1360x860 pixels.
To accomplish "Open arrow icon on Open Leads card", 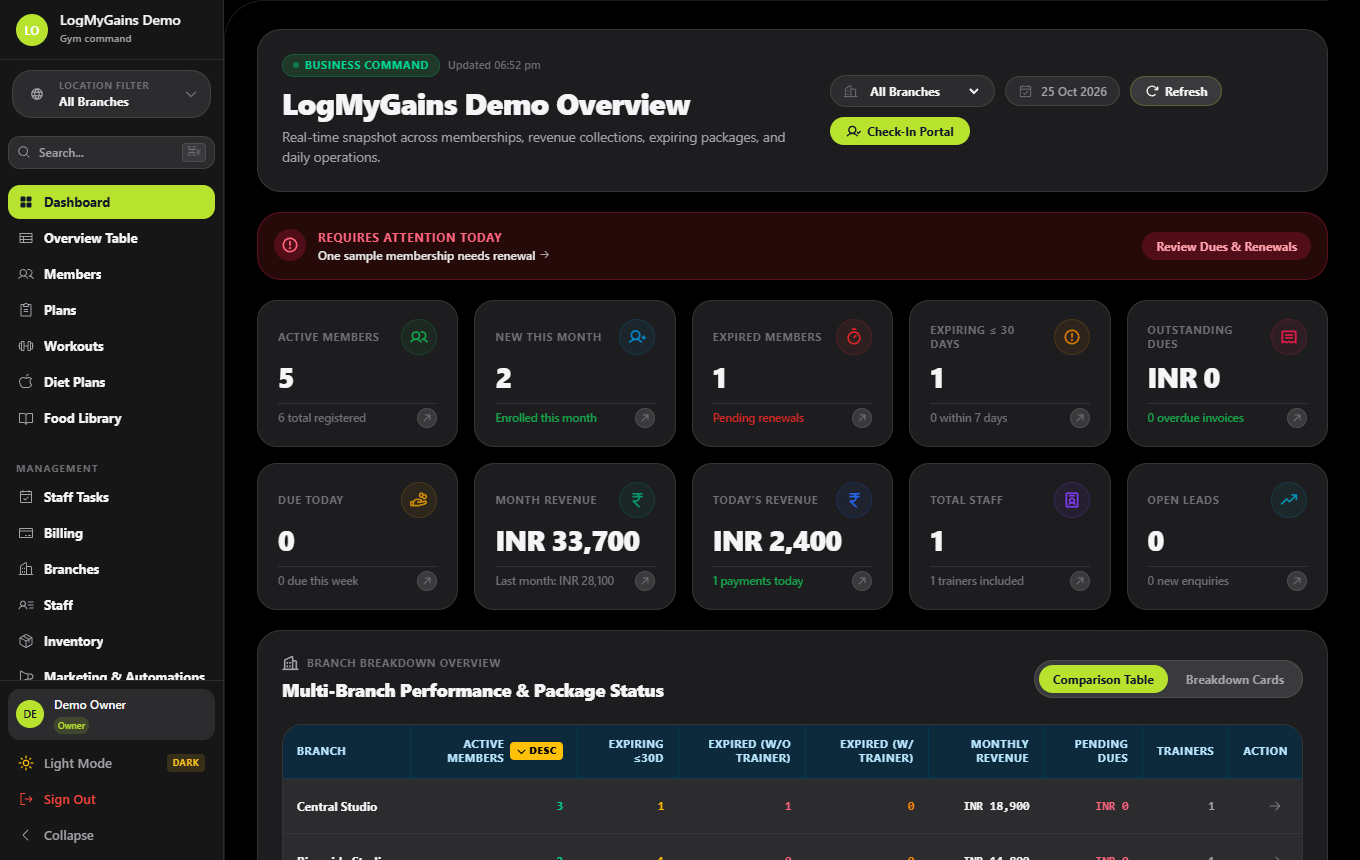I will (x=1297, y=581).
